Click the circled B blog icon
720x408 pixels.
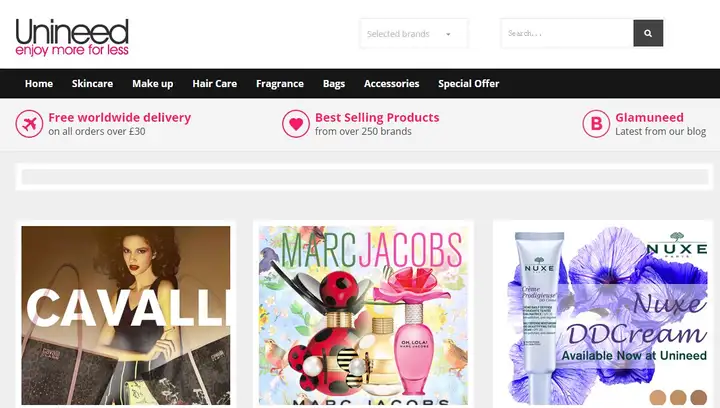point(596,124)
